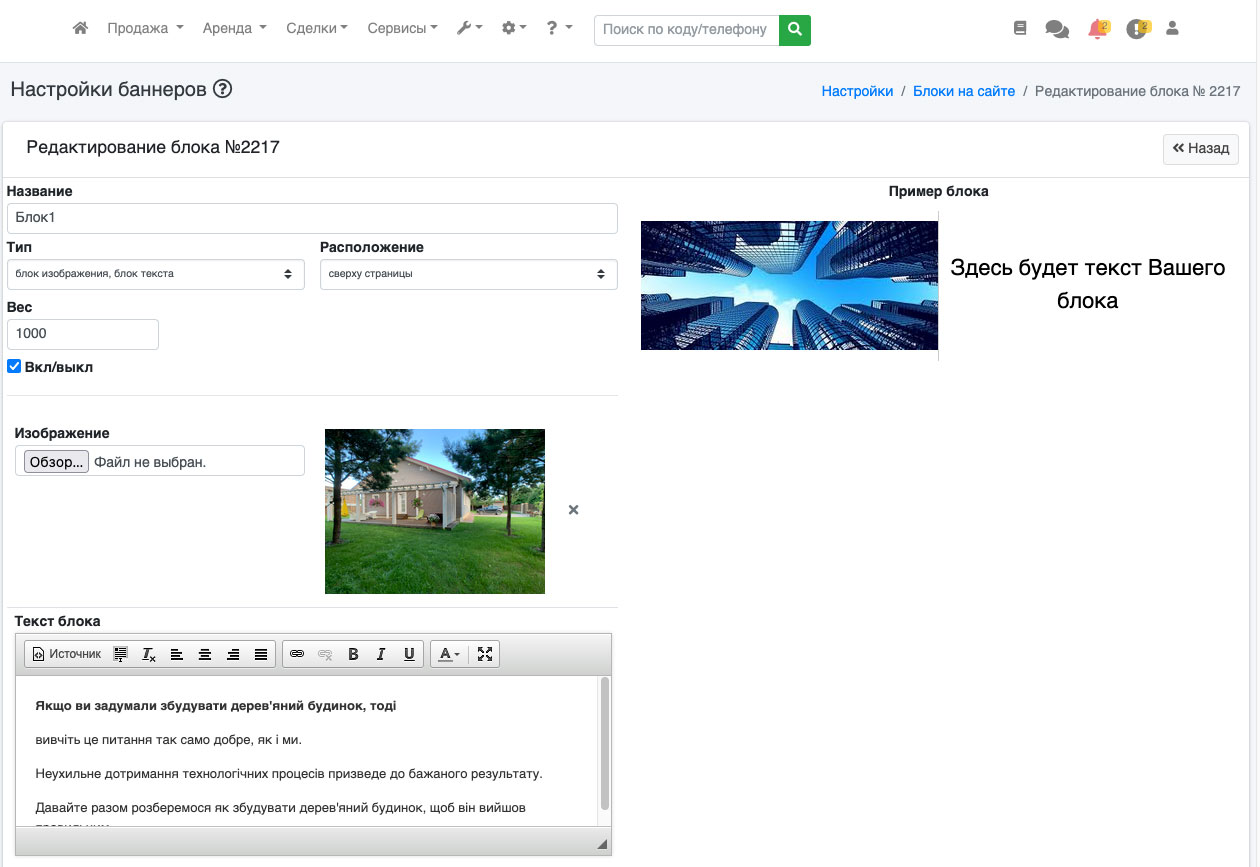Open the text color picker
Image resolution: width=1260 pixels, height=867 pixels.
[449, 654]
